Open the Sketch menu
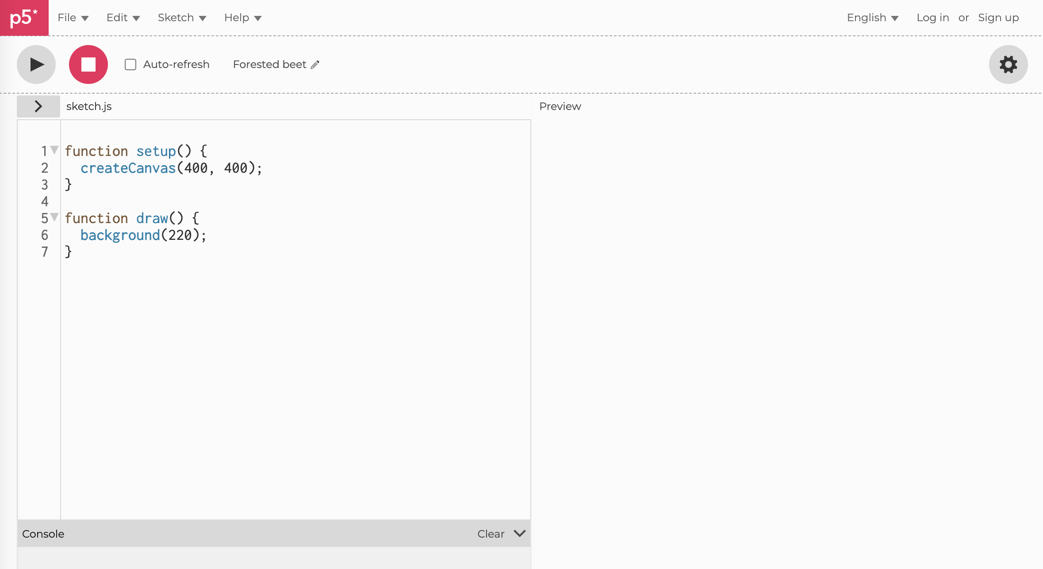 [181, 18]
